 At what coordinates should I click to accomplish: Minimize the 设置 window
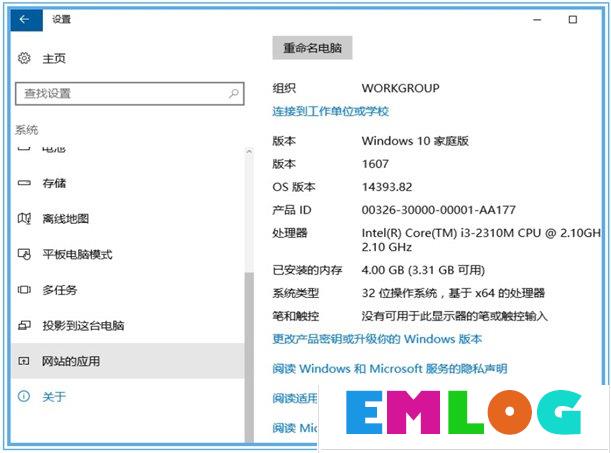pos(537,19)
